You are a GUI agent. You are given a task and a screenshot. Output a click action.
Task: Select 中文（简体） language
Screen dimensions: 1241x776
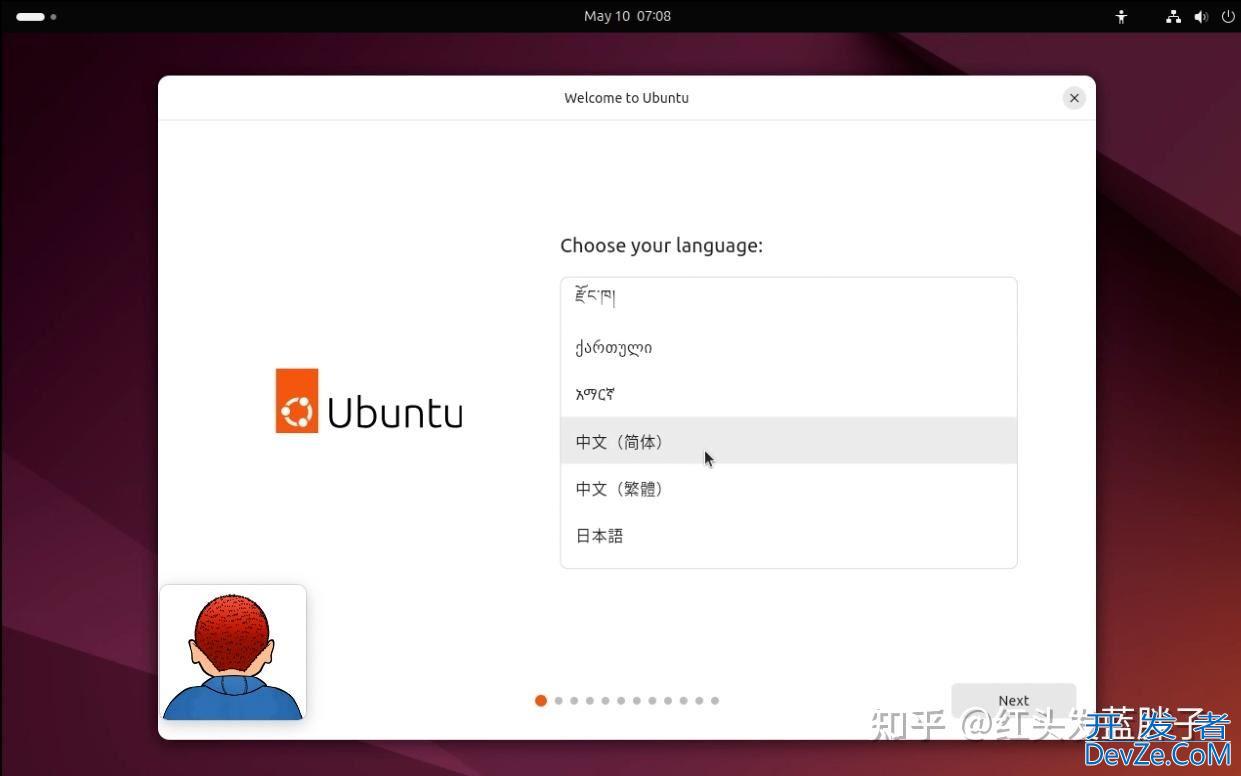tap(789, 441)
